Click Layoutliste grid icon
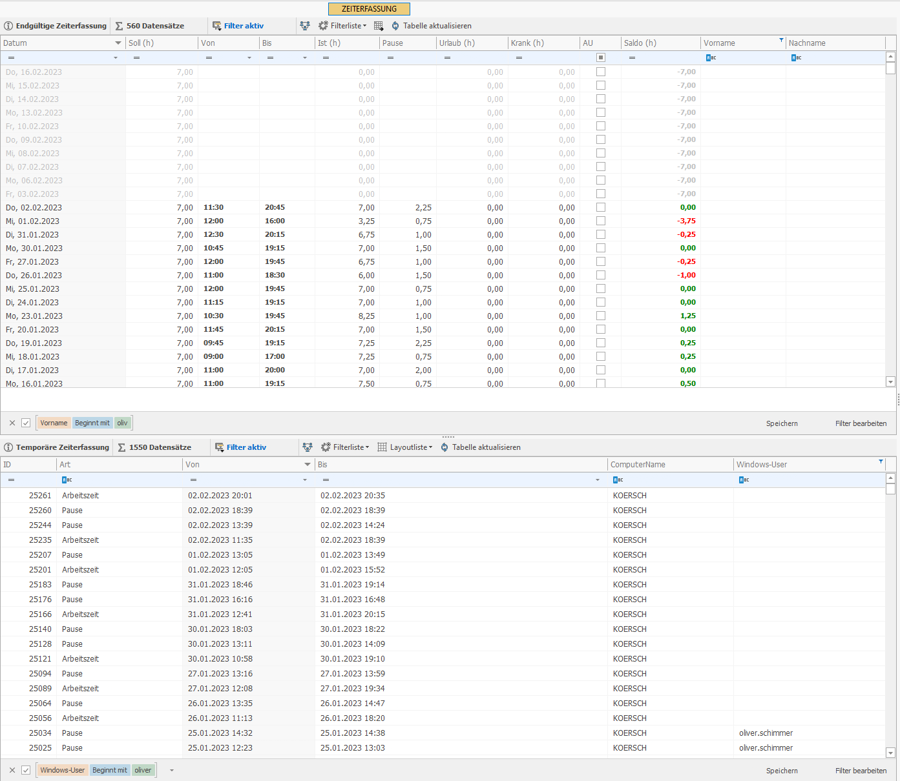This screenshot has height=781, width=900. (x=382, y=447)
